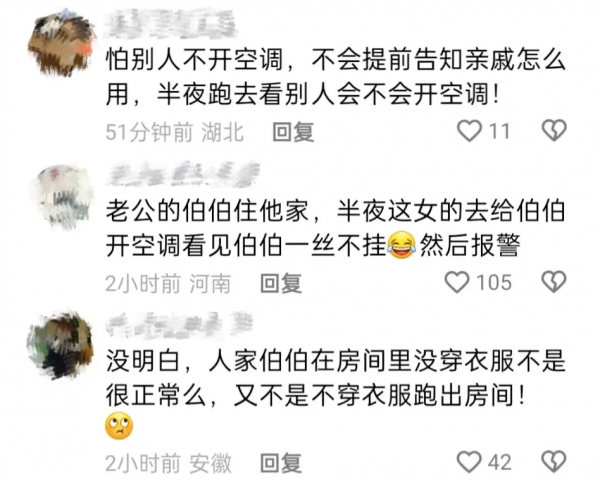Like the Anhui comment with 42 likes
This screenshot has width=600, height=481.
click(470, 461)
